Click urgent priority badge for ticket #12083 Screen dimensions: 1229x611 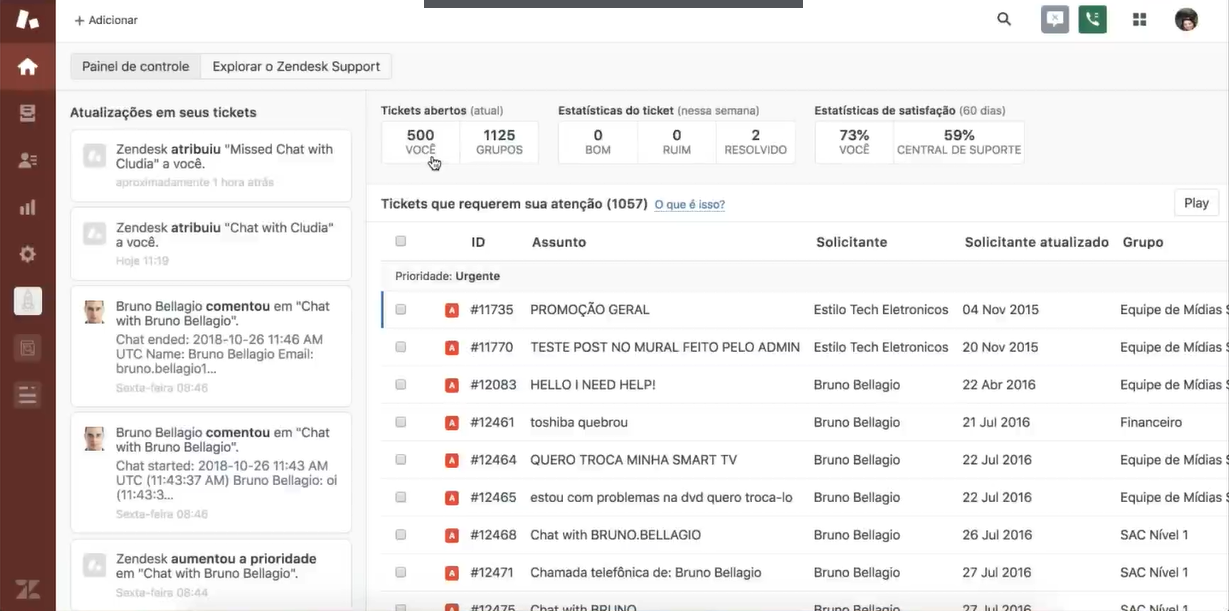(451, 385)
